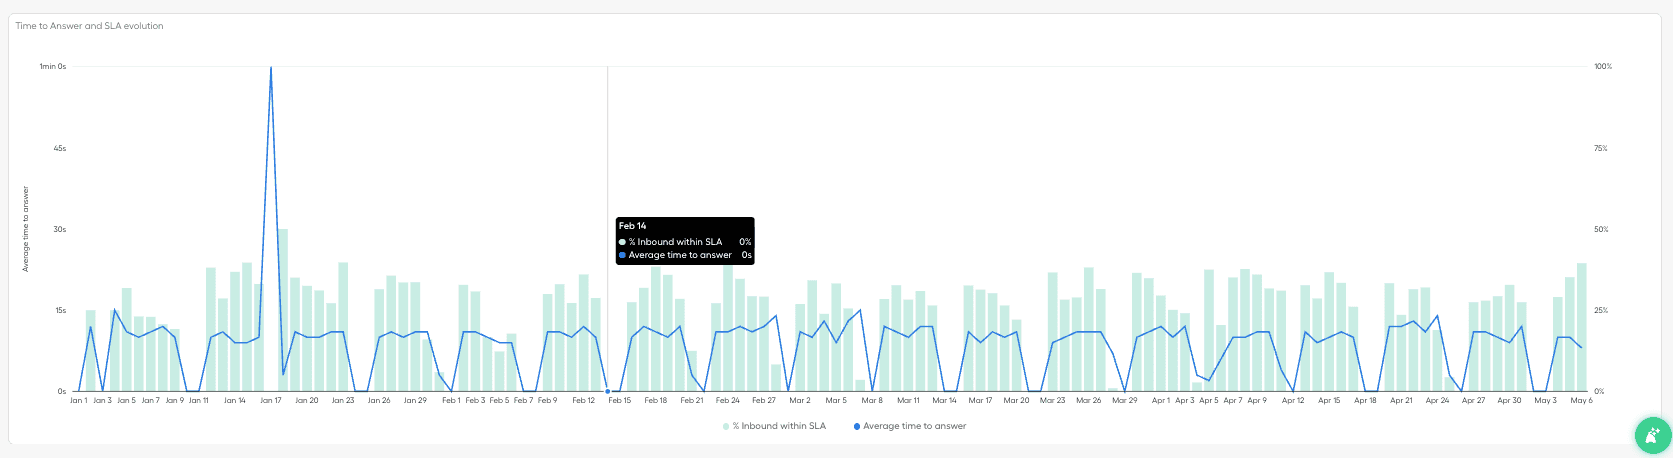Click the vertical 'Average time to answer' axis title
The width and height of the screenshot is (1673, 458).
tap(26, 229)
